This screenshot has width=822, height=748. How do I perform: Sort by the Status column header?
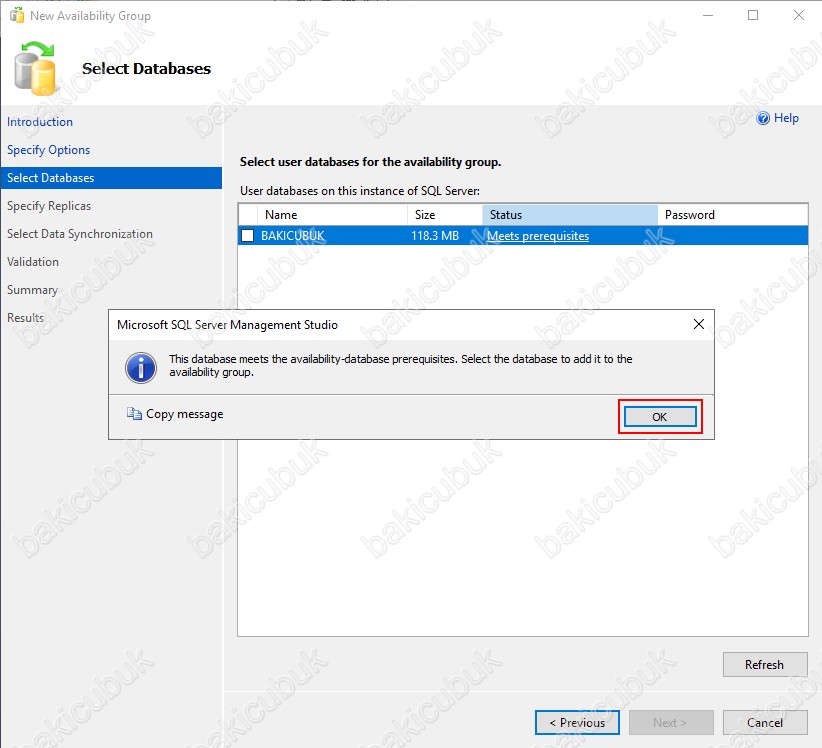[x=570, y=215]
